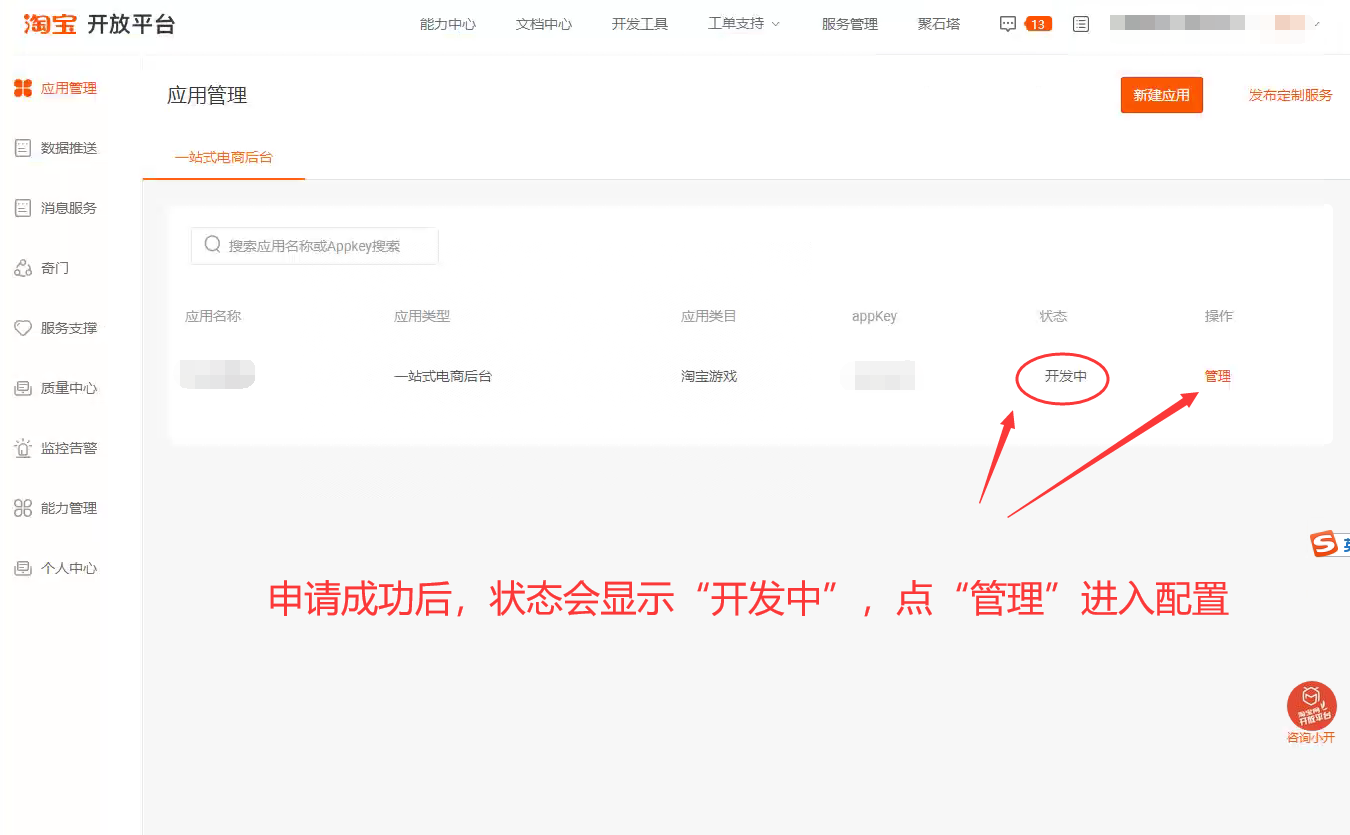This screenshot has height=835, width=1350.
Task: Click the 状态 column header
Action: click(x=1054, y=316)
